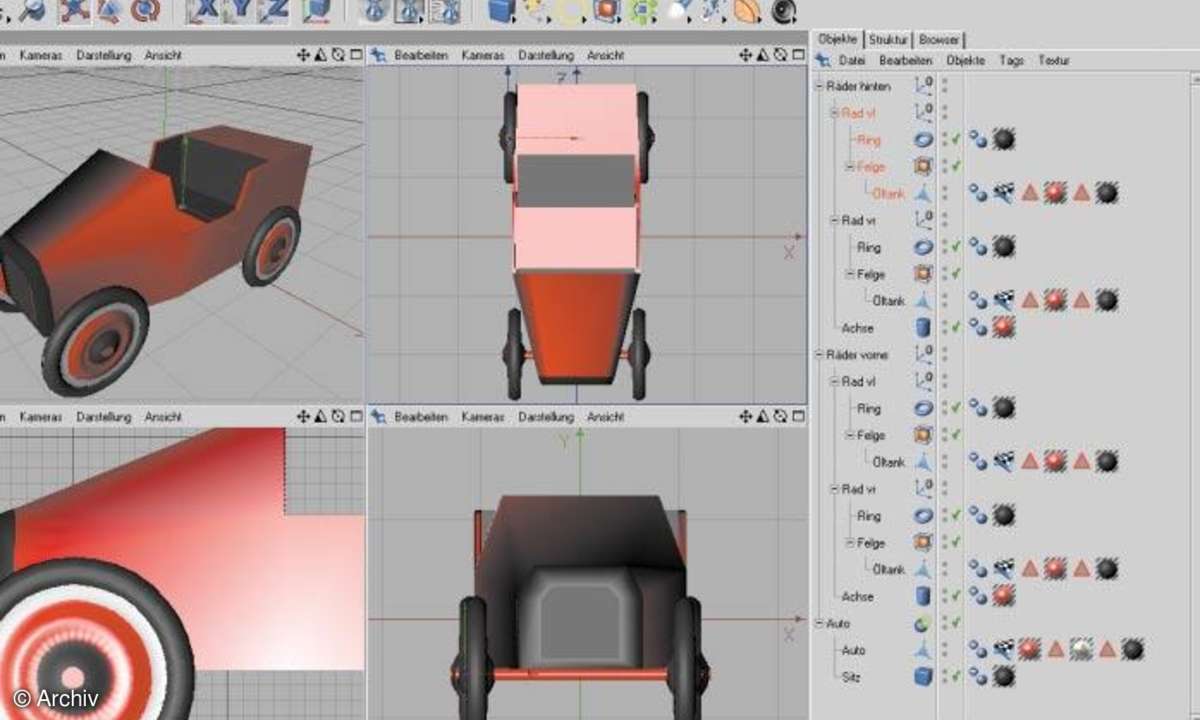The height and width of the screenshot is (720, 1200).
Task: Select the Rotate tool in top toolbar
Action: pyautogui.click(x=146, y=11)
